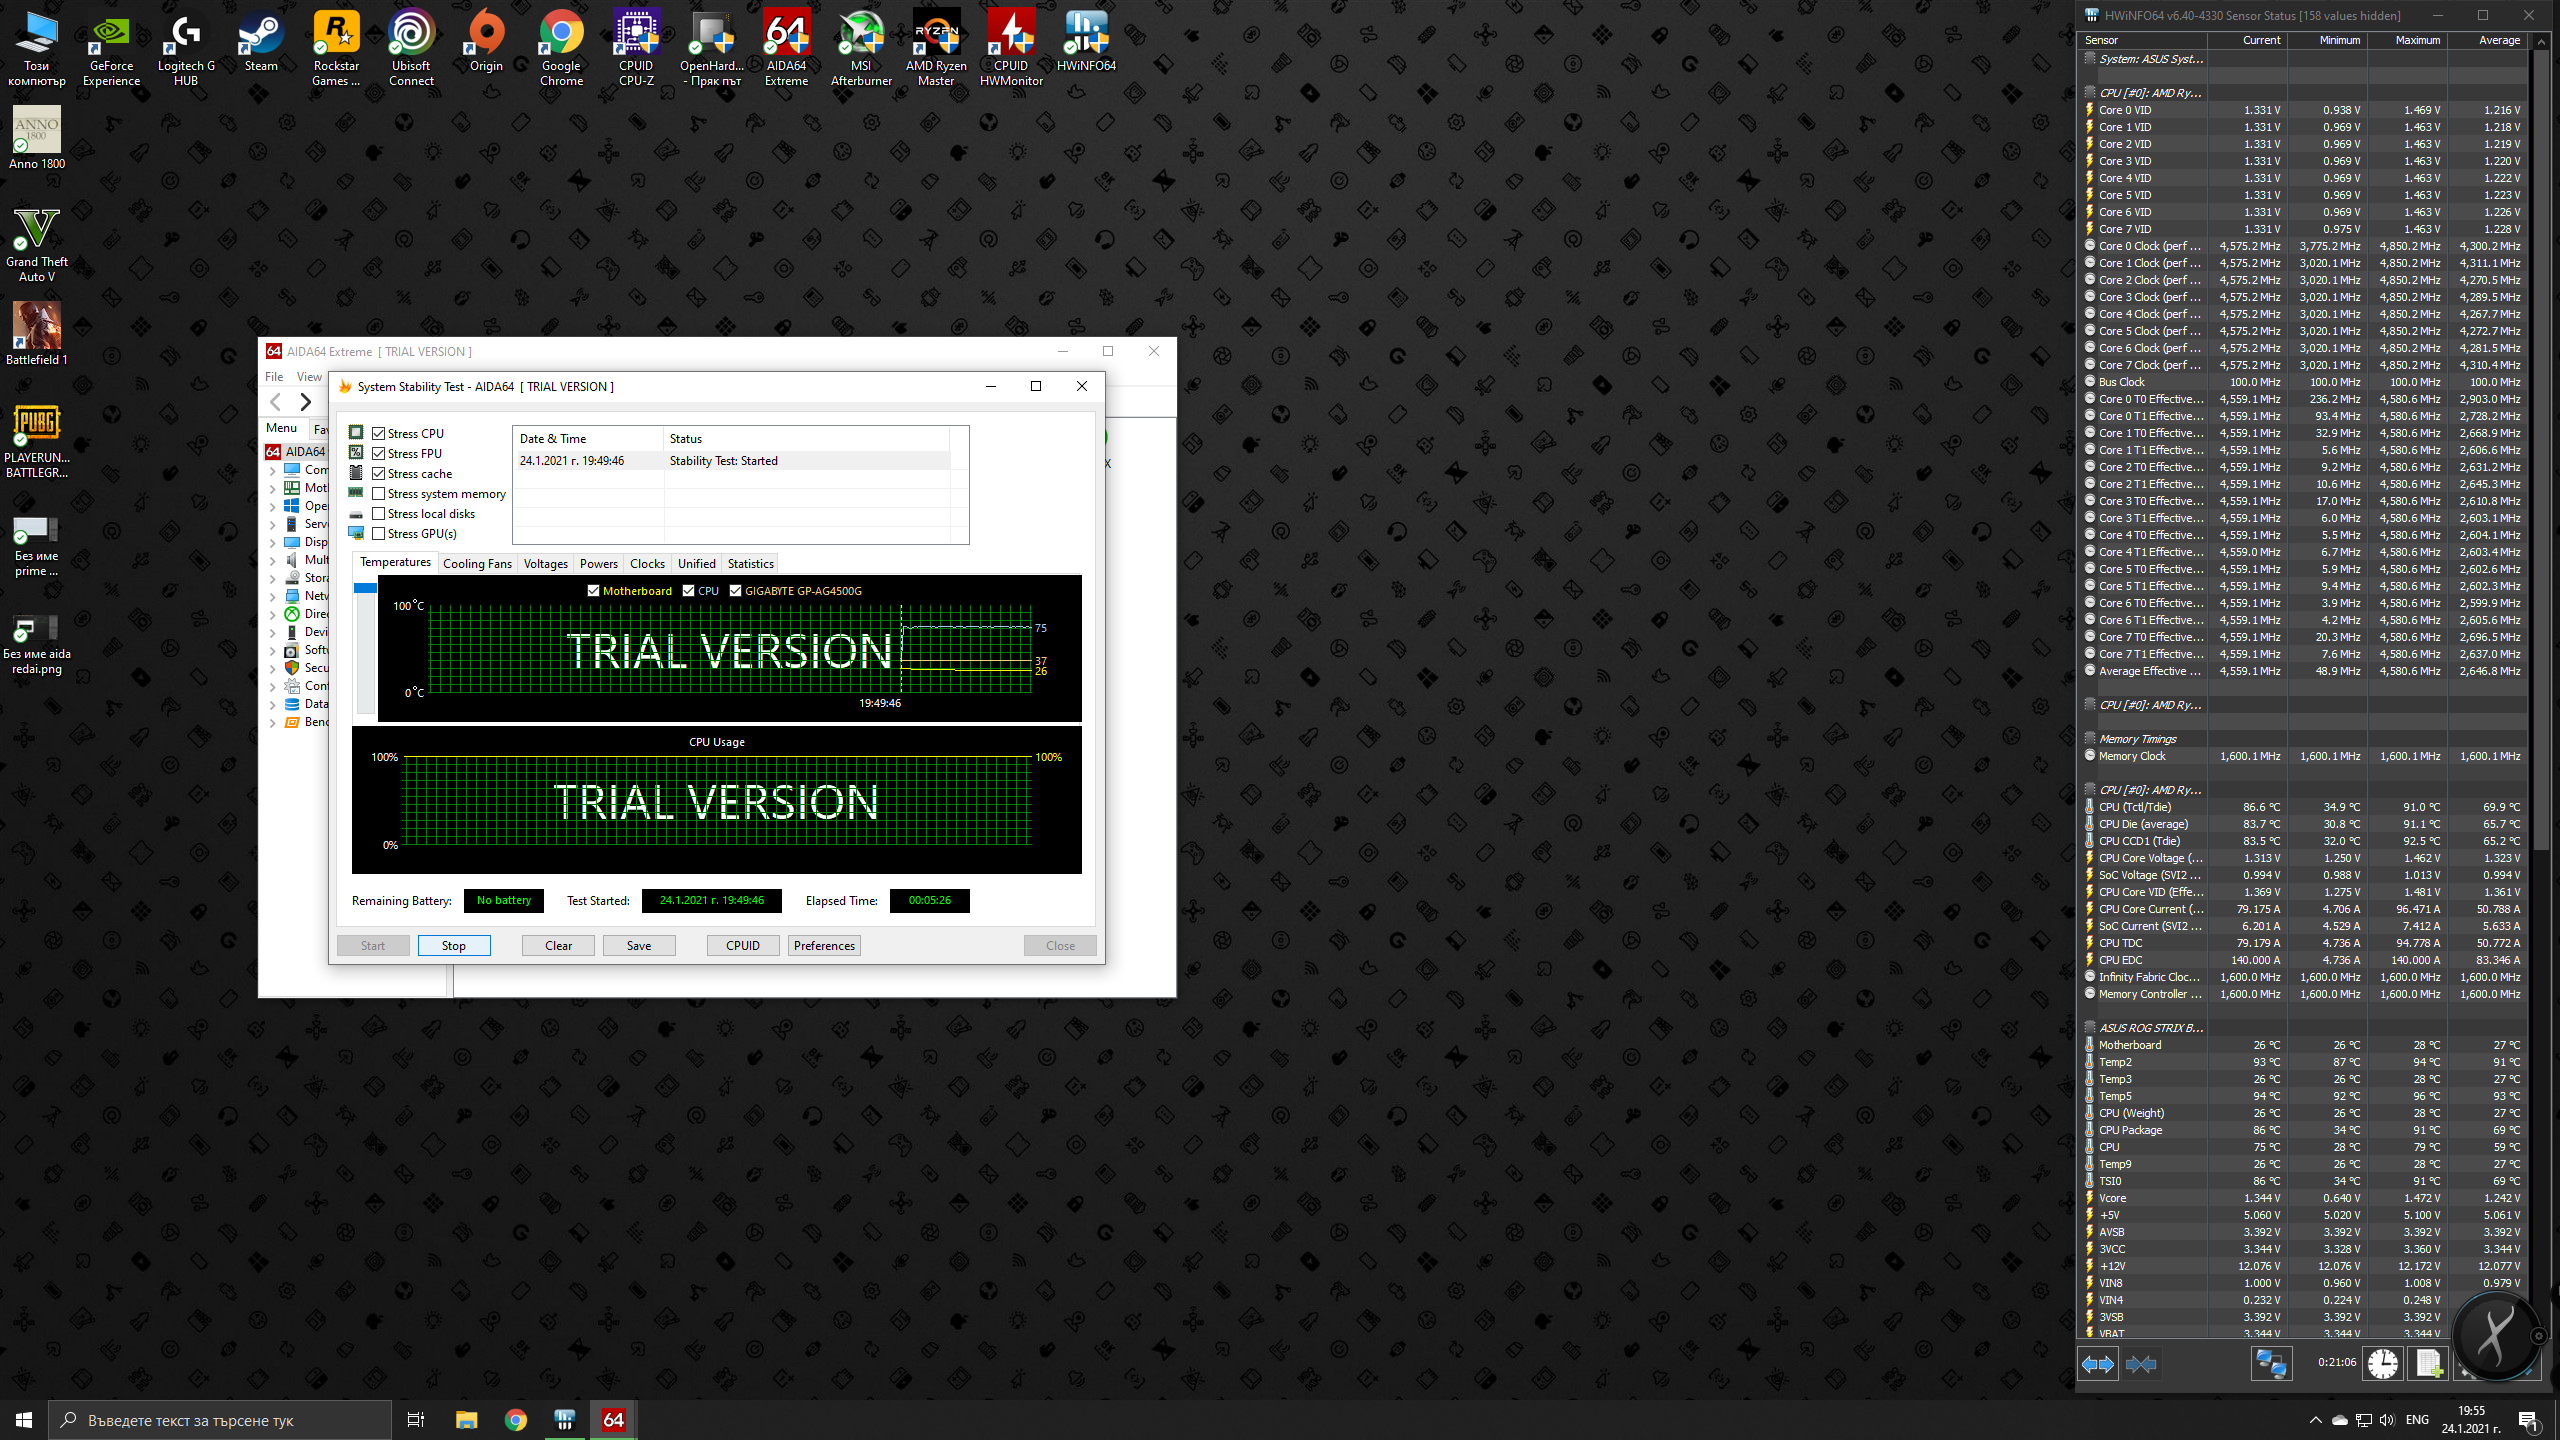The height and width of the screenshot is (1440, 2560).
Task: Expand Motherboard tree node in AIDA64
Action: pos(272,488)
